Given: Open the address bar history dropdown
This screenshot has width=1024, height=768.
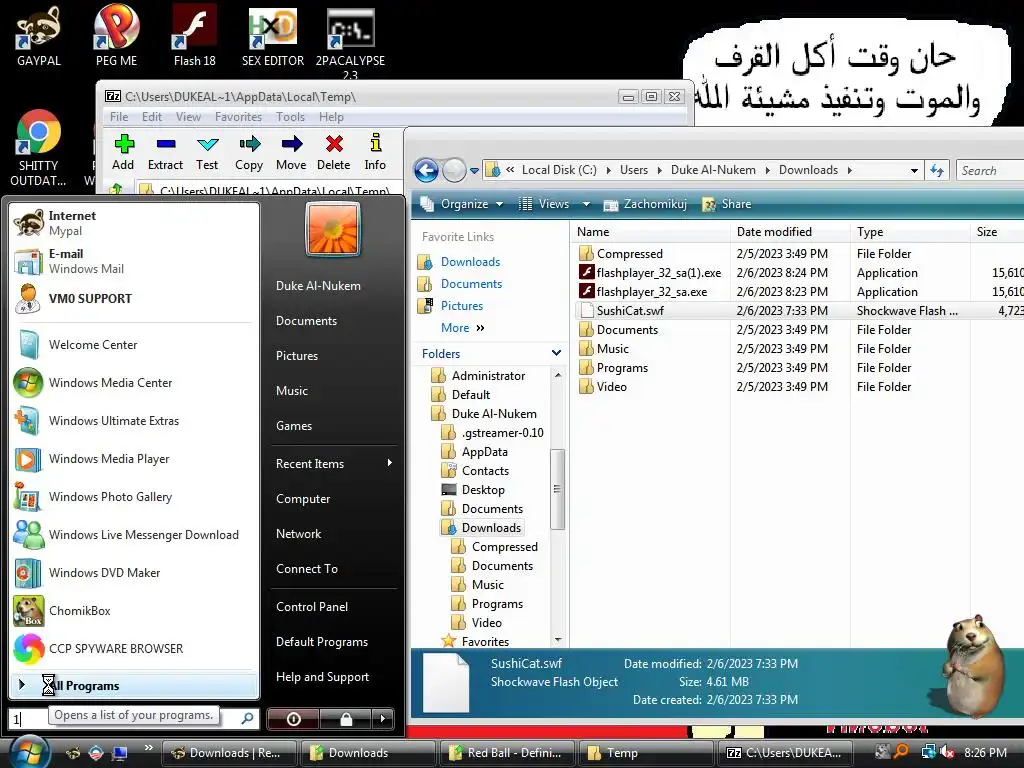Looking at the screenshot, I should [x=914, y=170].
